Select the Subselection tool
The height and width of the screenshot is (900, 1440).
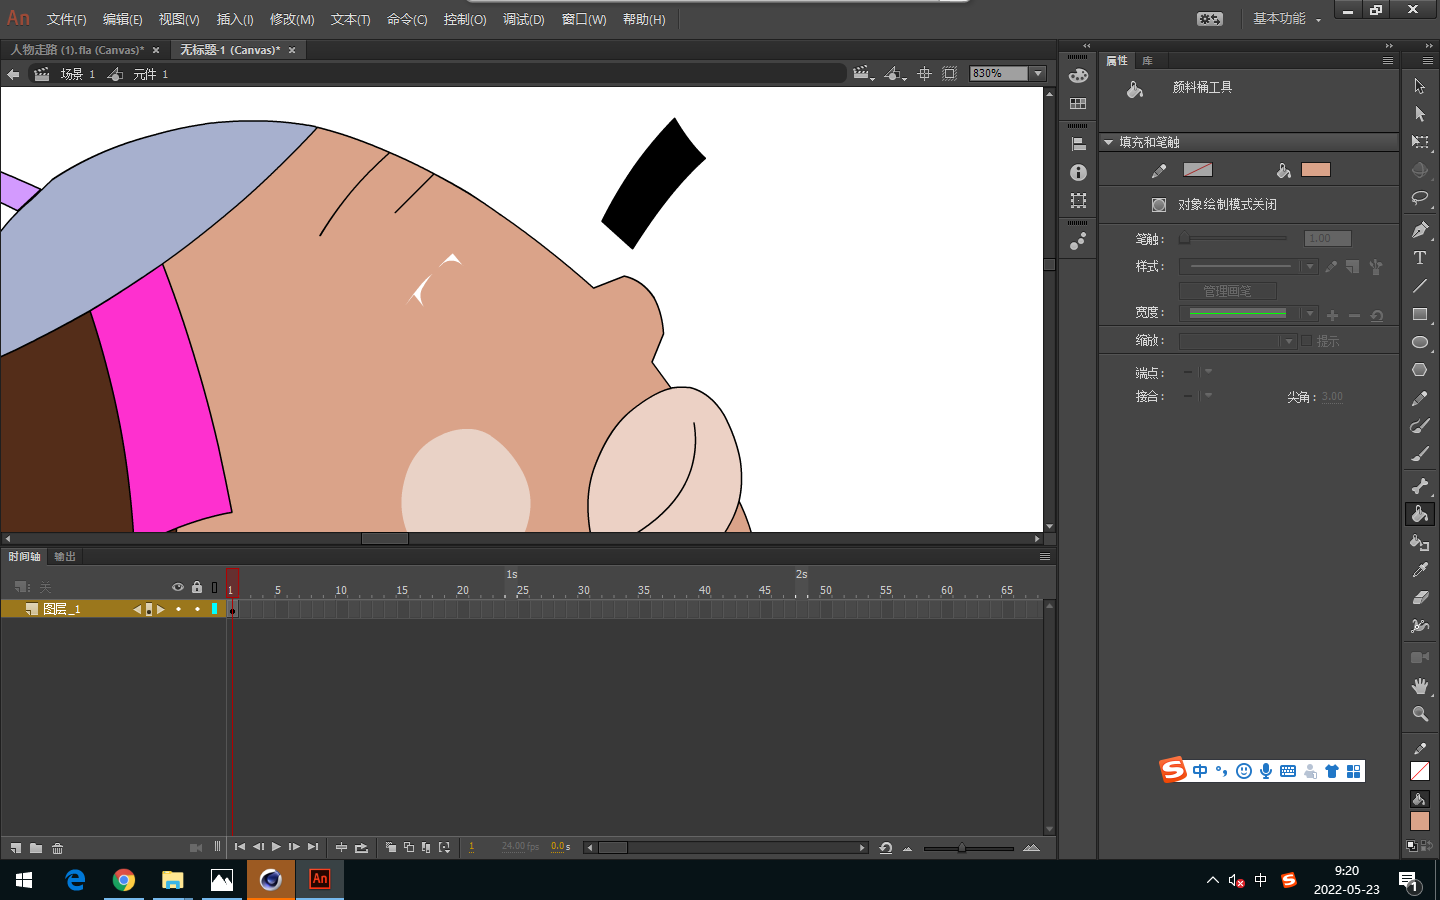pos(1420,114)
